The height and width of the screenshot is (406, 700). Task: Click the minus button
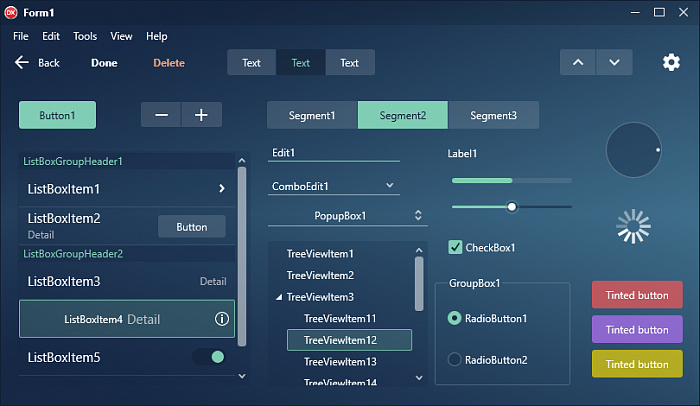(x=161, y=115)
